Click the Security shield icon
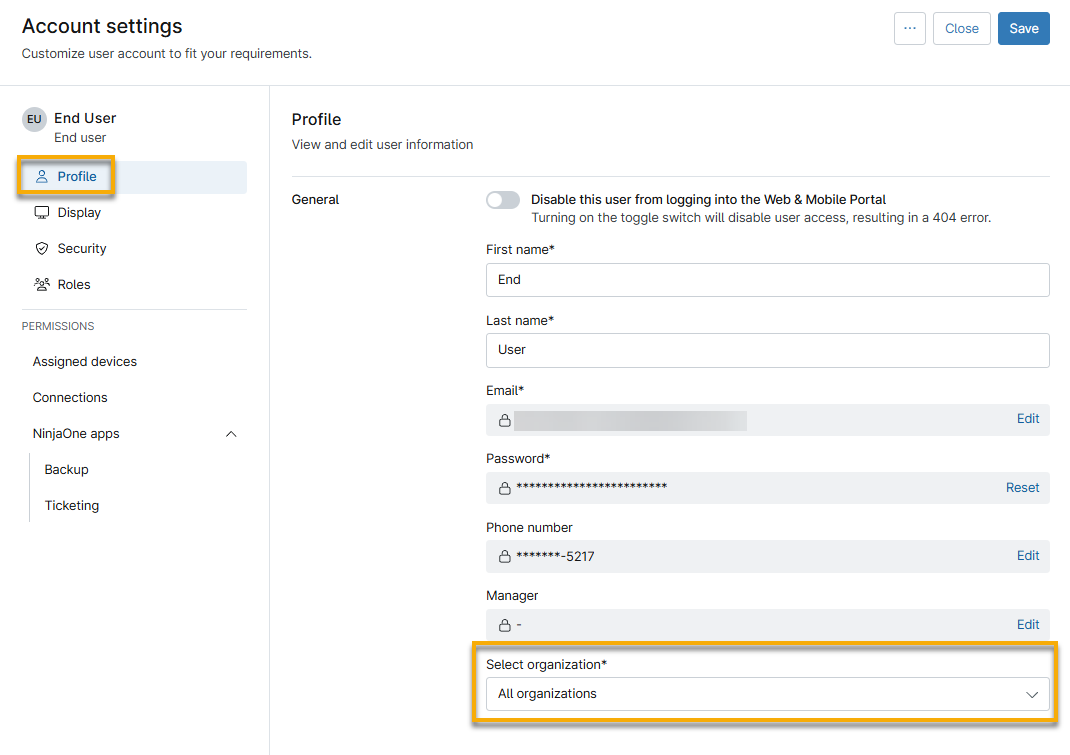Viewport: 1070px width, 755px height. (42, 248)
